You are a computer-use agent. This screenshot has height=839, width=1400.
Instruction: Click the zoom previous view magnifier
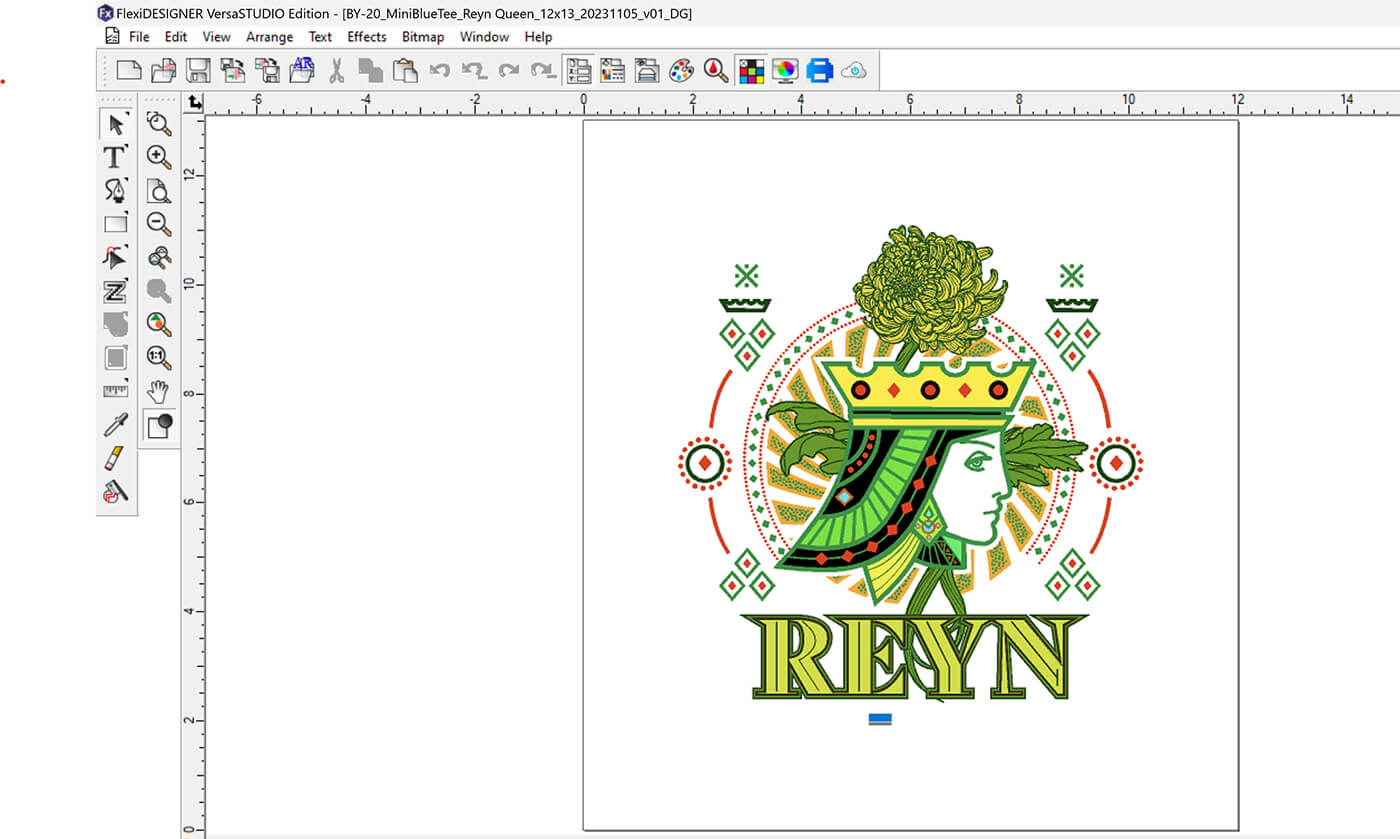point(159,124)
